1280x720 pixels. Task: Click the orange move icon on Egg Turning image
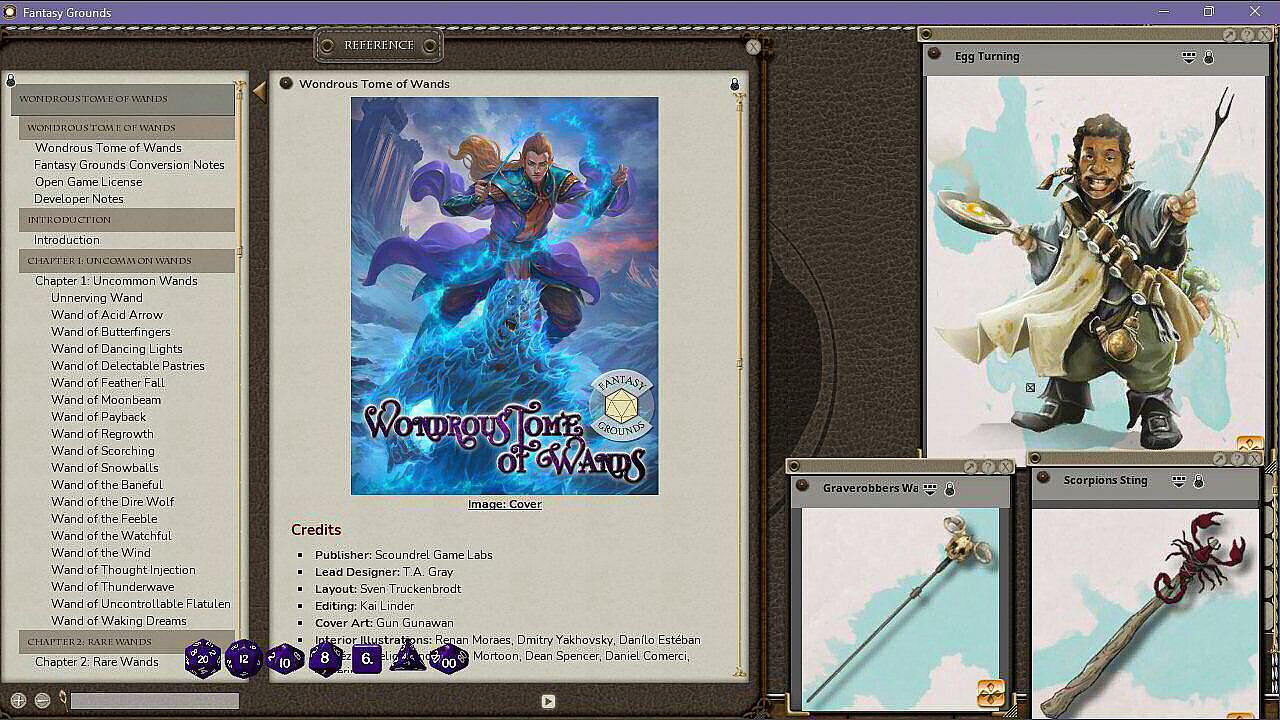[x=1250, y=444]
